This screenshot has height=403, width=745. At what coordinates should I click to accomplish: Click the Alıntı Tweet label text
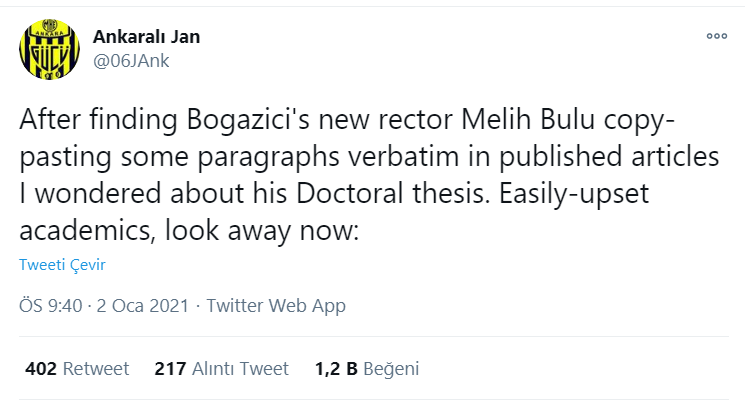click(x=240, y=368)
